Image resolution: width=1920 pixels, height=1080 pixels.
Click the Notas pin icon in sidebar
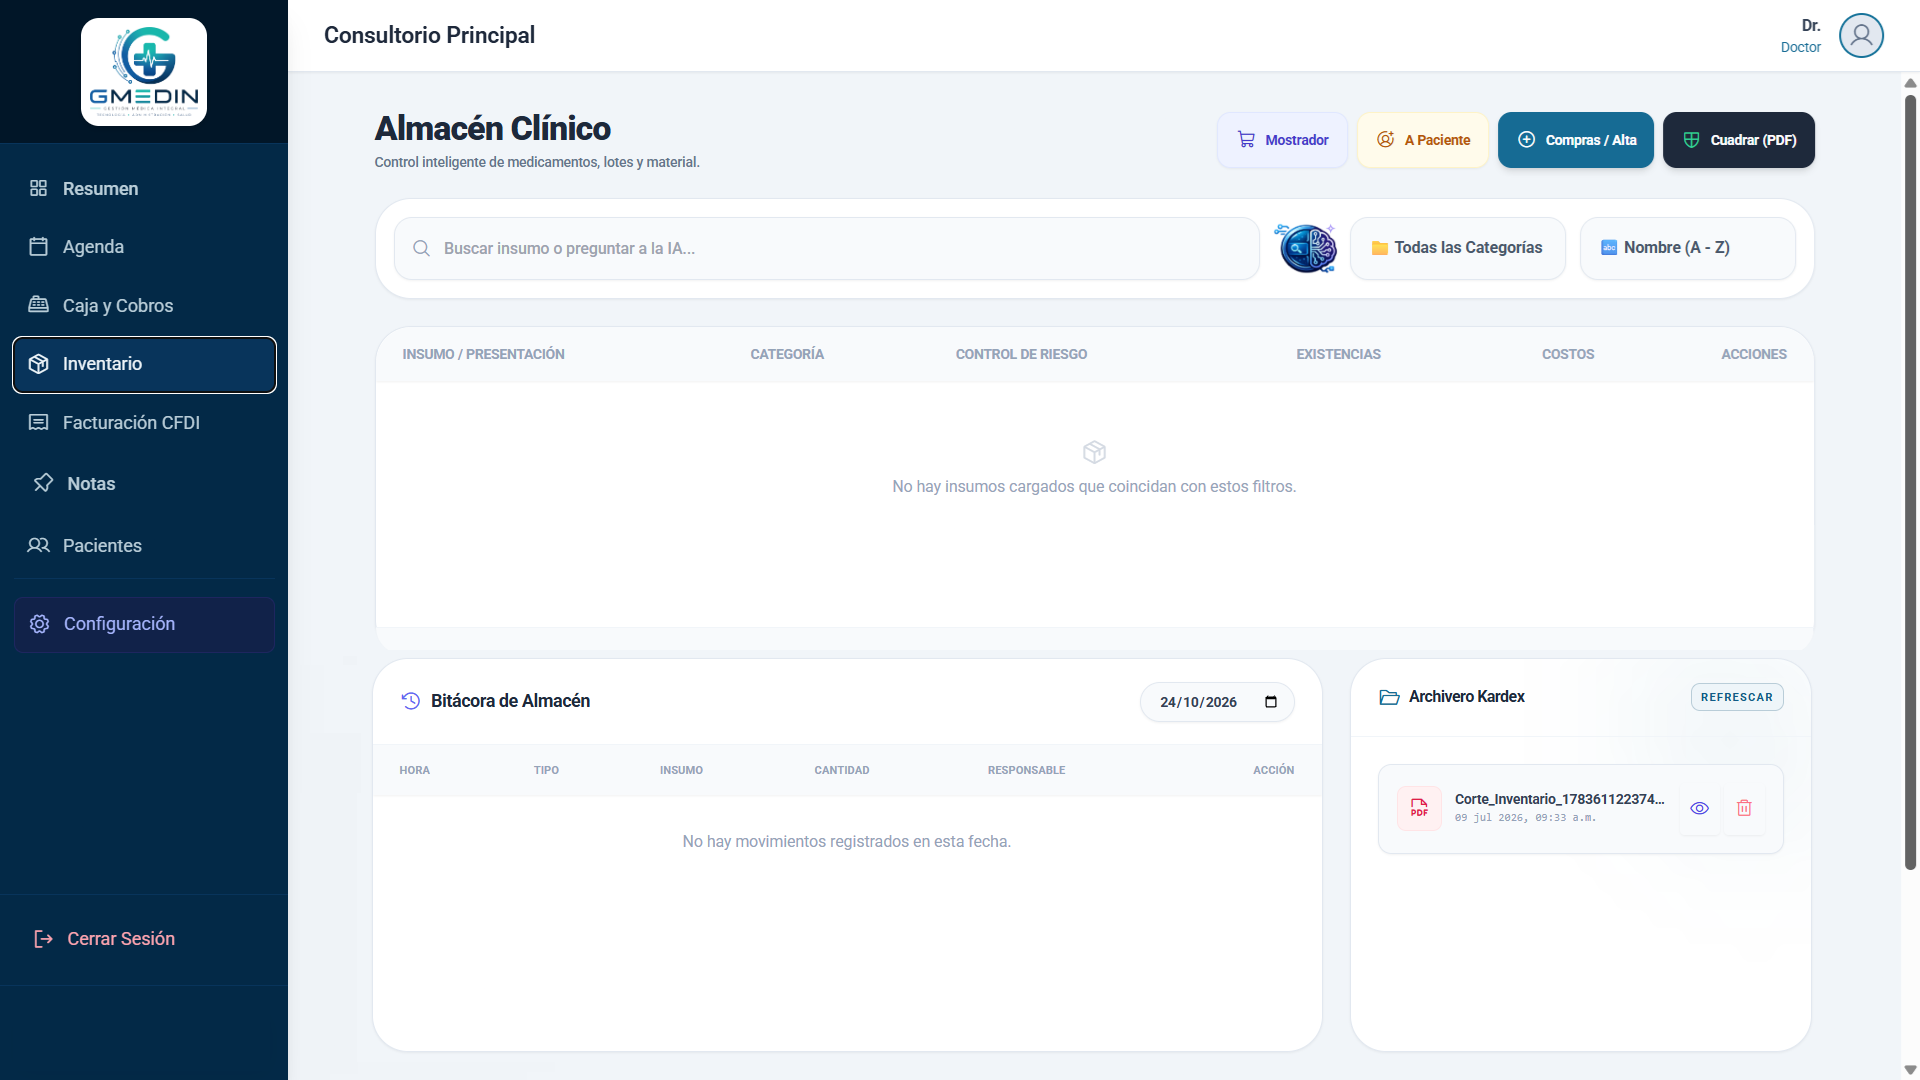tap(43, 483)
